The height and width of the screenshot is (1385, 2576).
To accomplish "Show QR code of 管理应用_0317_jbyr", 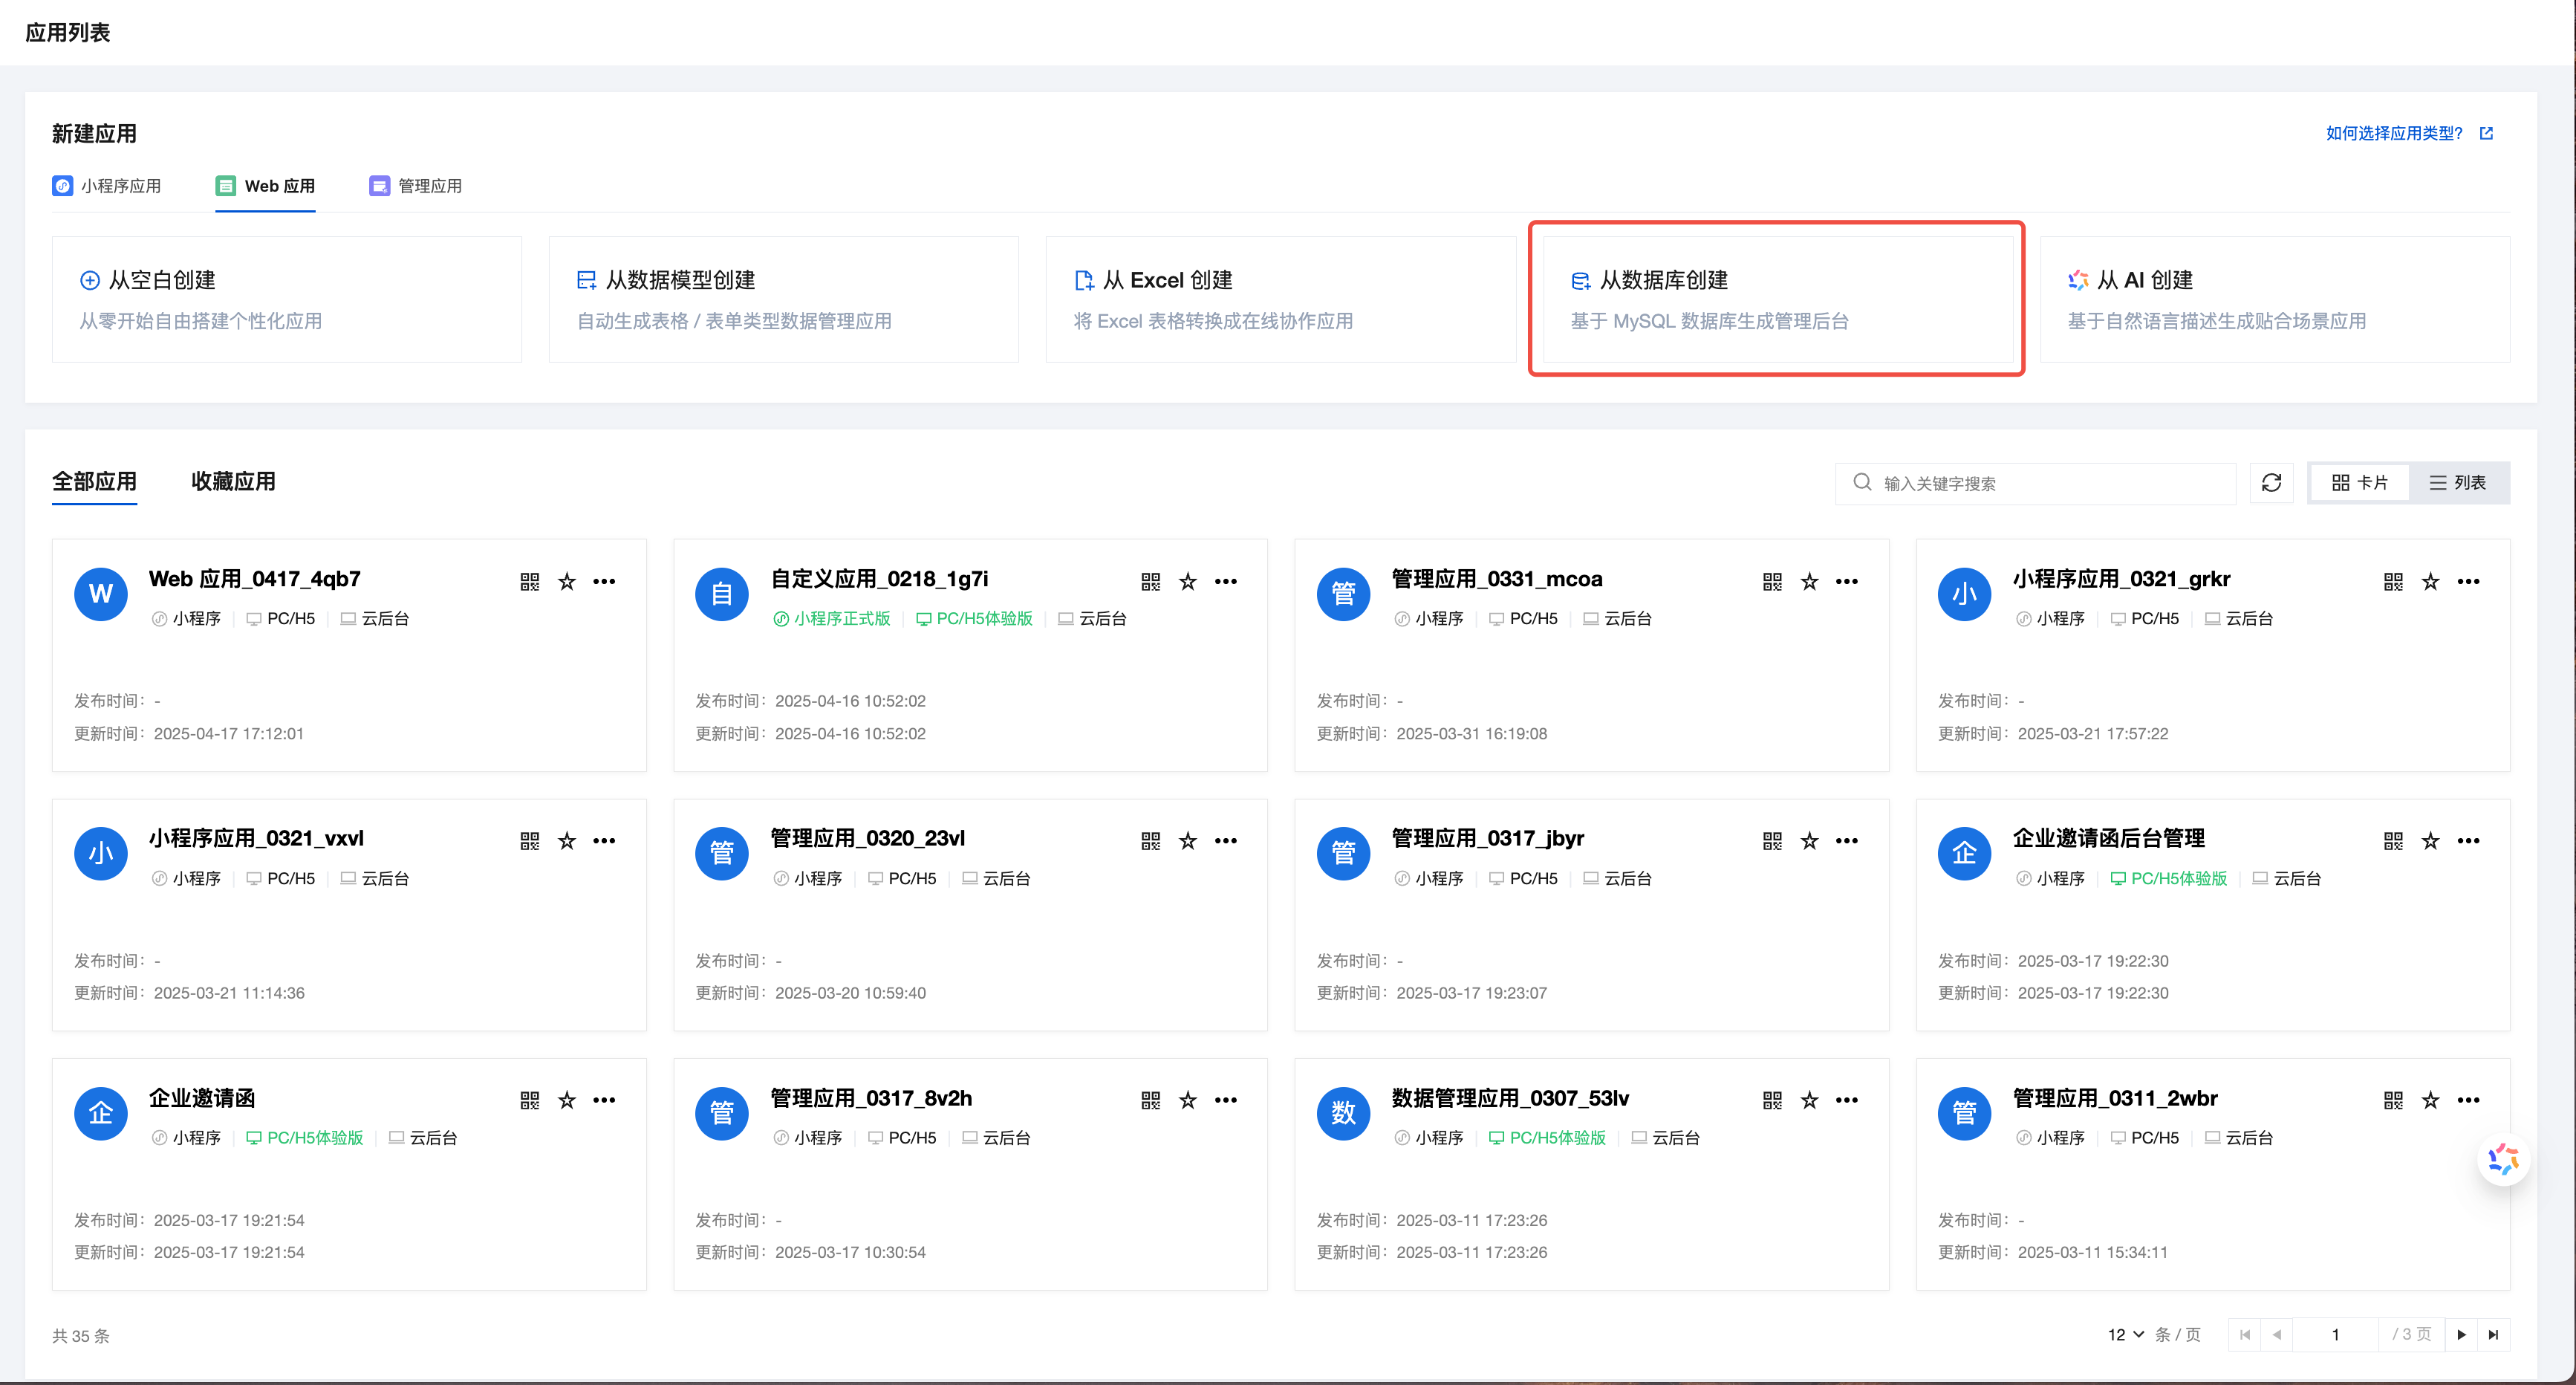I will 1772,841.
